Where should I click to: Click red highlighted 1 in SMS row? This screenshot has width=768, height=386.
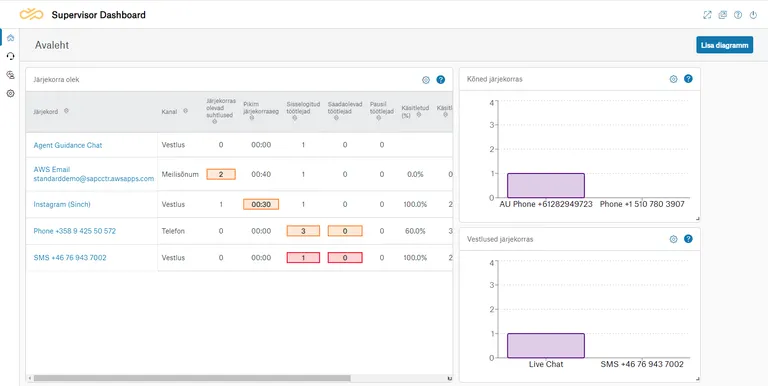point(303,258)
